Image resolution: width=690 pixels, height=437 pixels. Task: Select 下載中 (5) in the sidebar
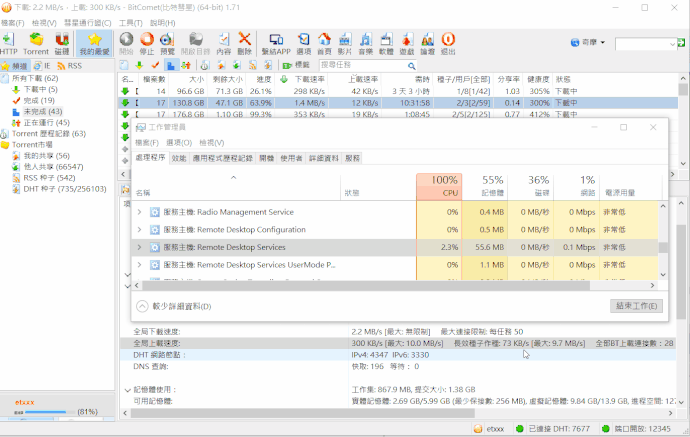click(40, 89)
